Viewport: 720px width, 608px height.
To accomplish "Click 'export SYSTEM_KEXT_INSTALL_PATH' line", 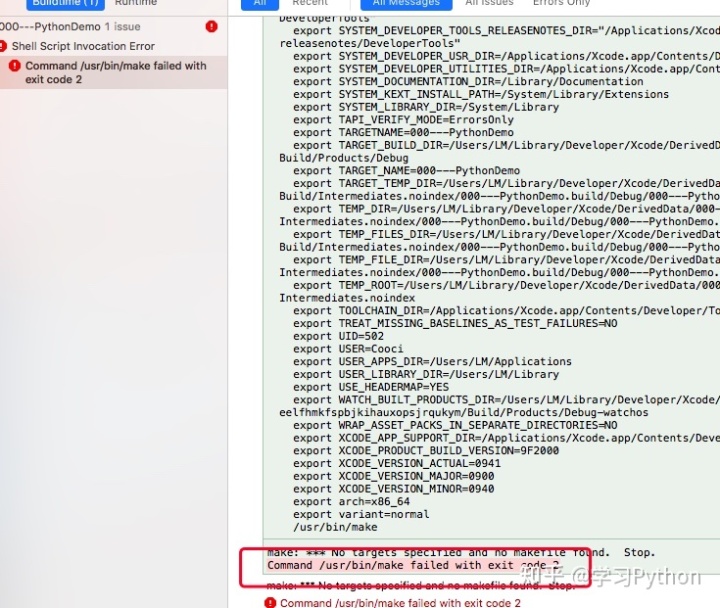I will pos(481,94).
